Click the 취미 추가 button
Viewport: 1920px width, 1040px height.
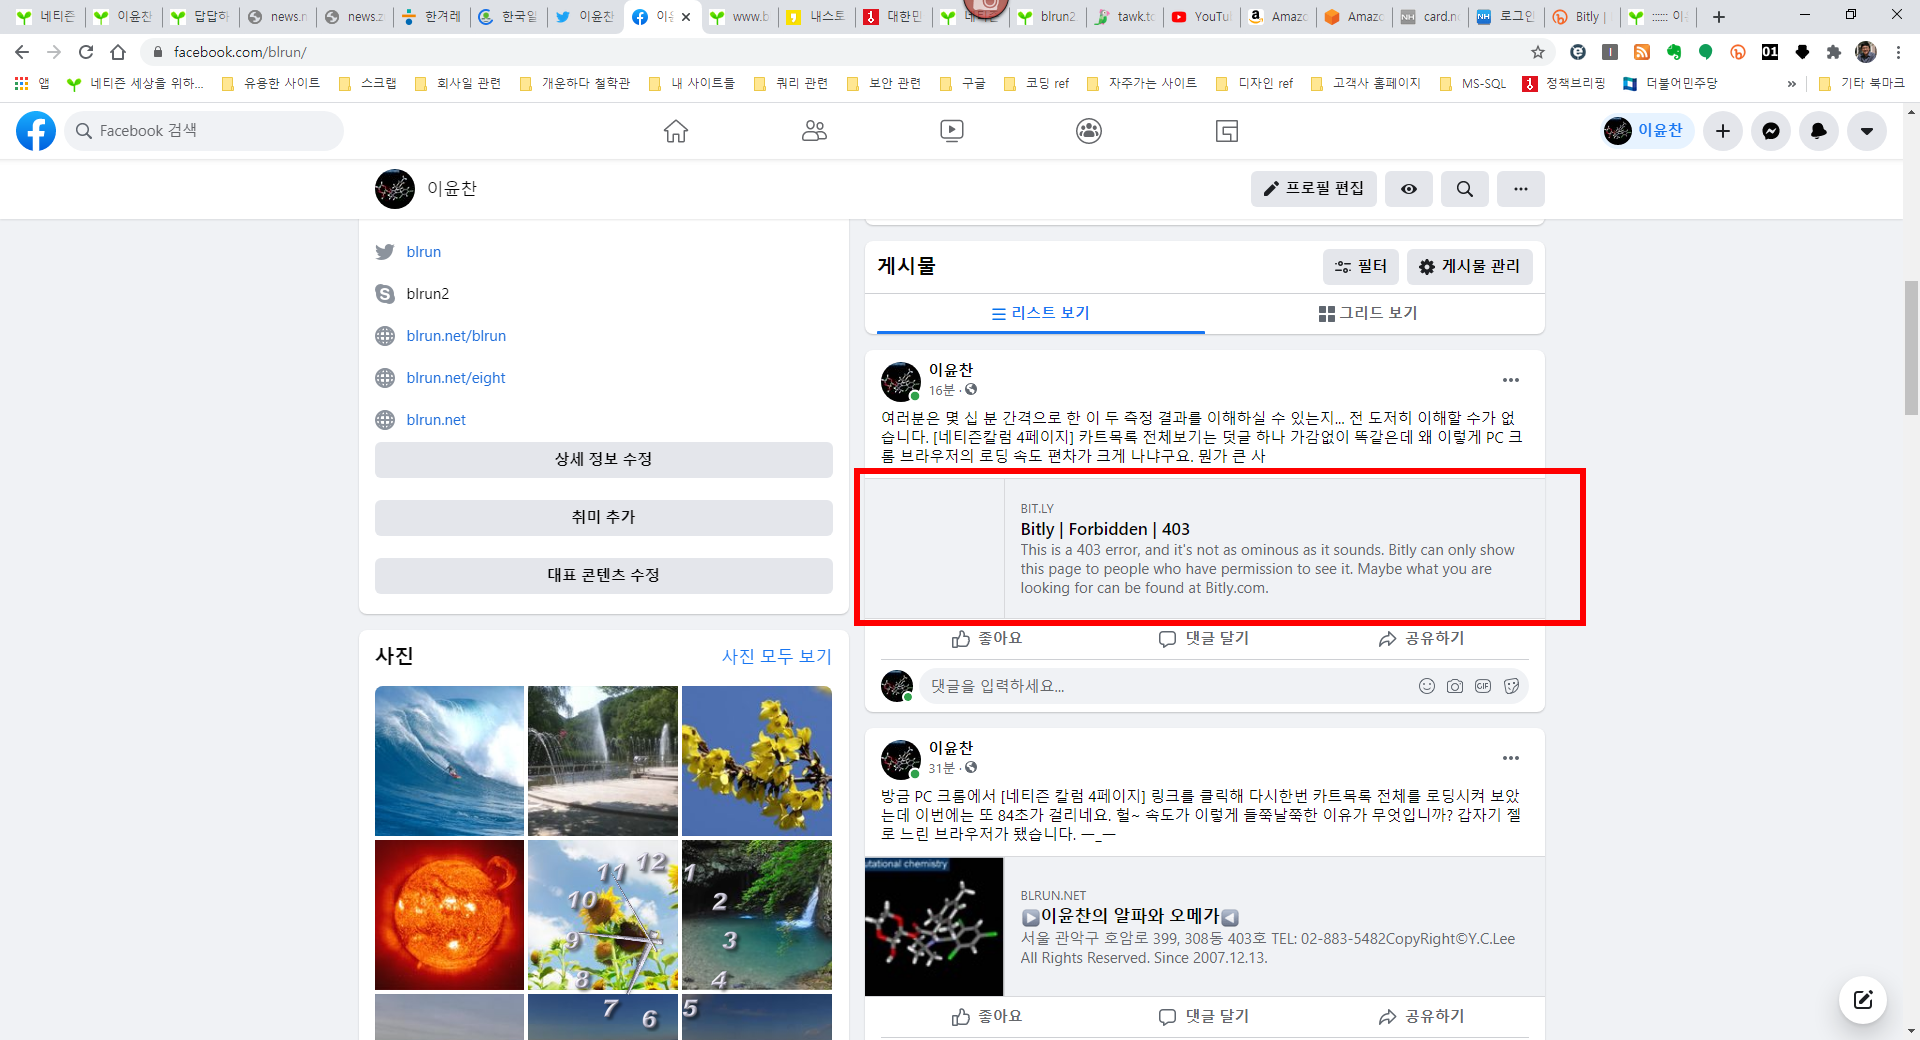pos(604,518)
